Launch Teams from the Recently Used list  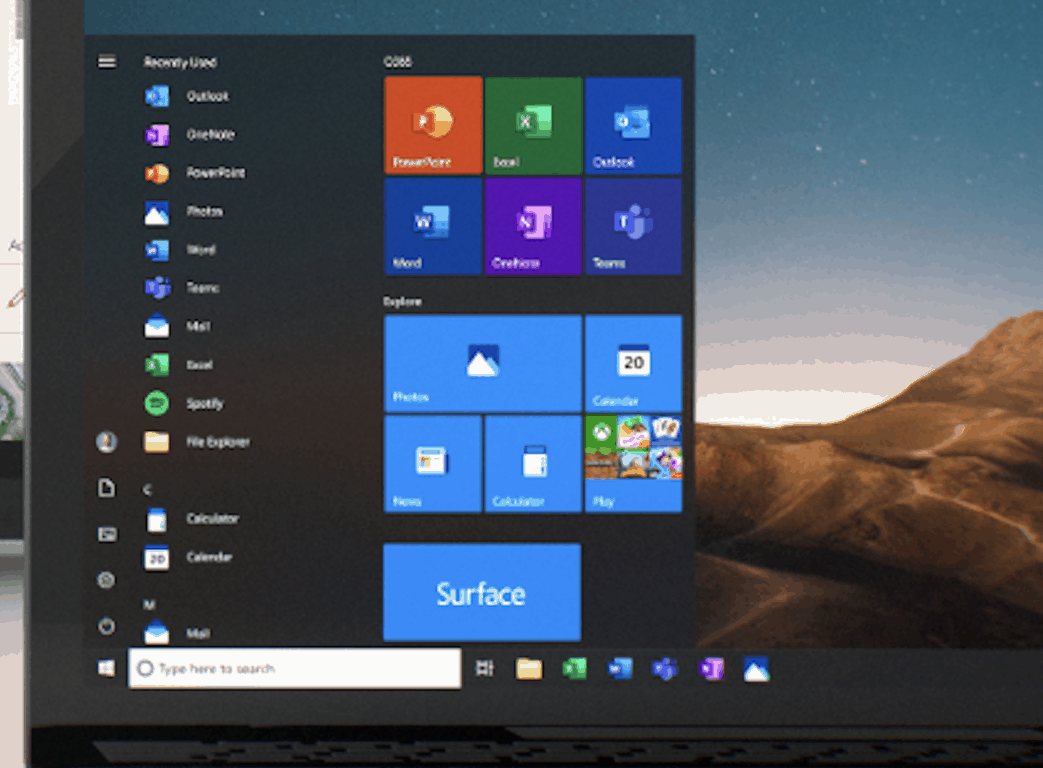coord(182,288)
